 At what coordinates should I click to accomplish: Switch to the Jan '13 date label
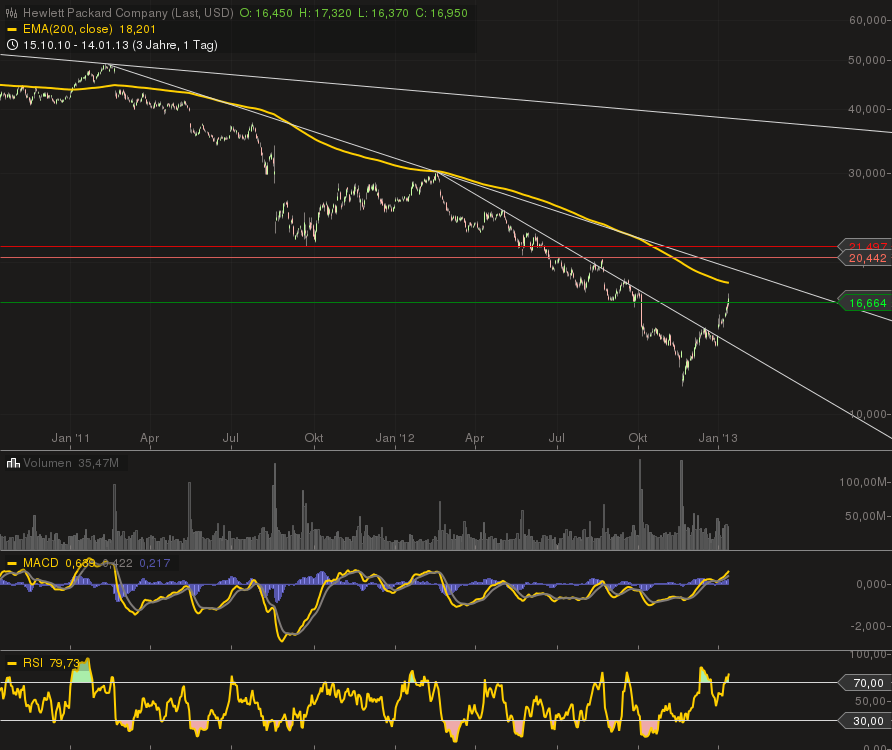click(x=719, y=437)
